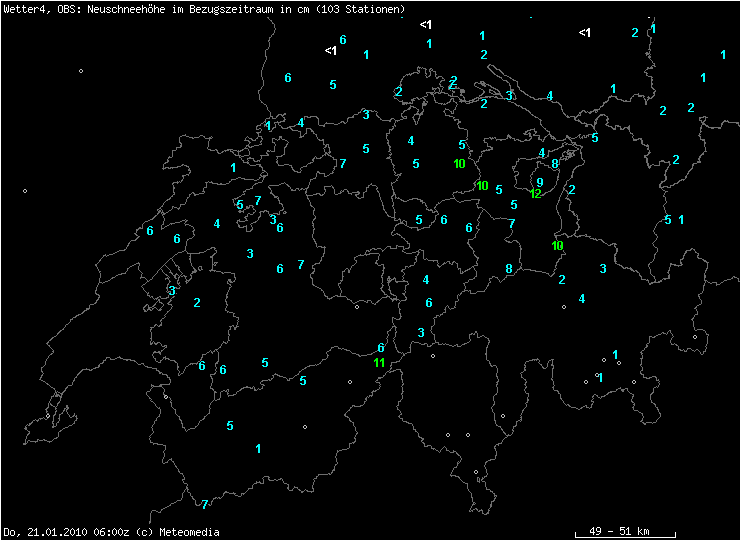Viewport: 740px width, 540px height.
Task: Select the 6 directly above green 11
Action: [380, 348]
